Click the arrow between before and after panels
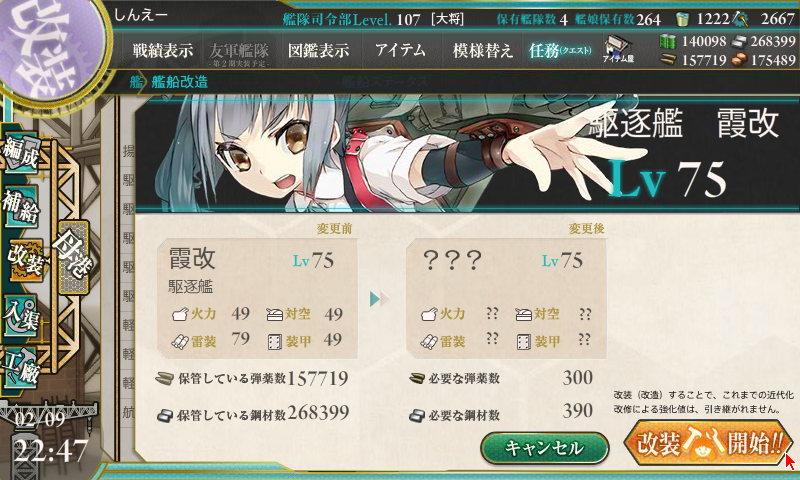This screenshot has width=800, height=480. point(380,299)
